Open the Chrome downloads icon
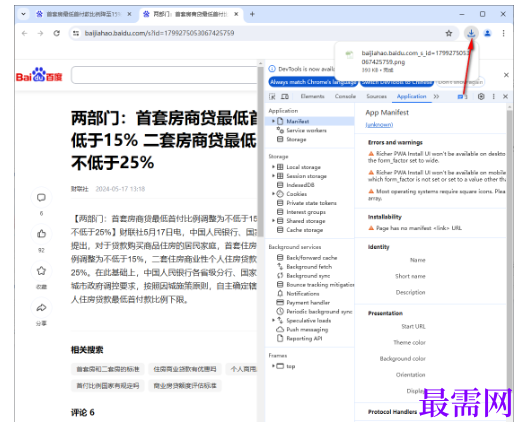This screenshot has height=434, width=531. click(471, 33)
